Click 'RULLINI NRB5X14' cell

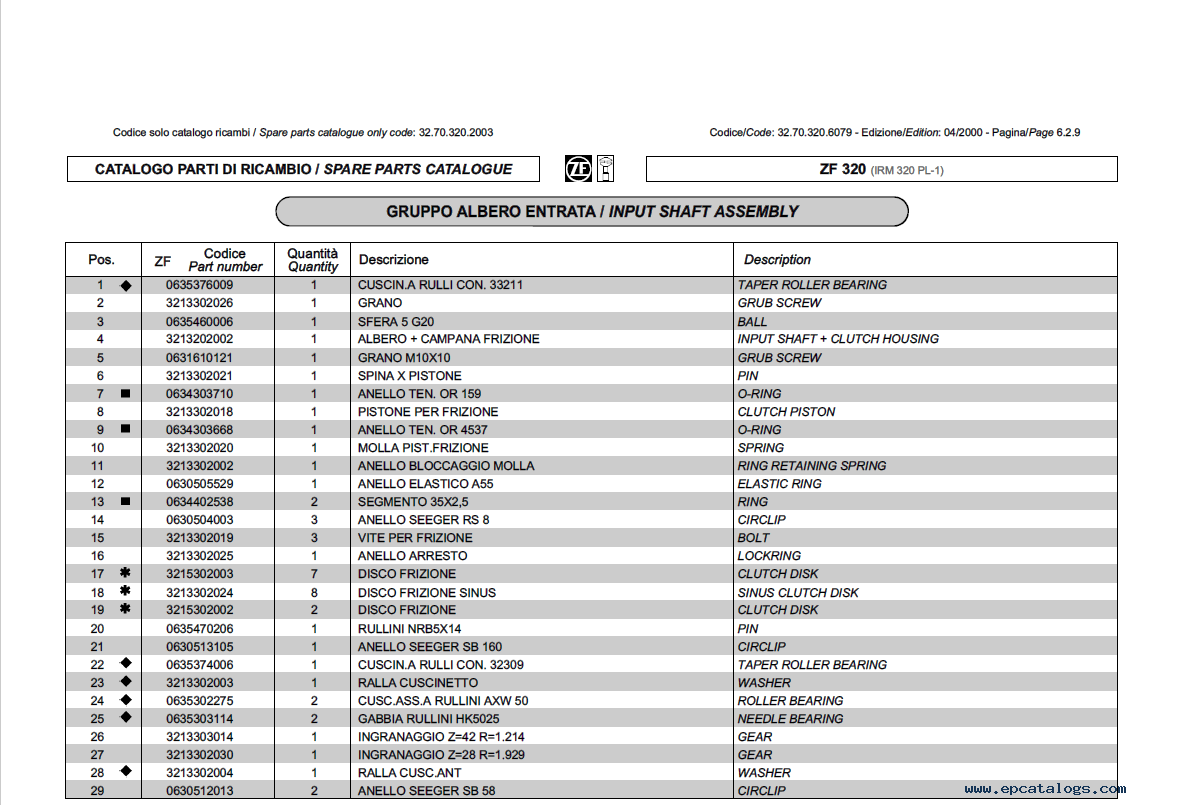tap(409, 629)
